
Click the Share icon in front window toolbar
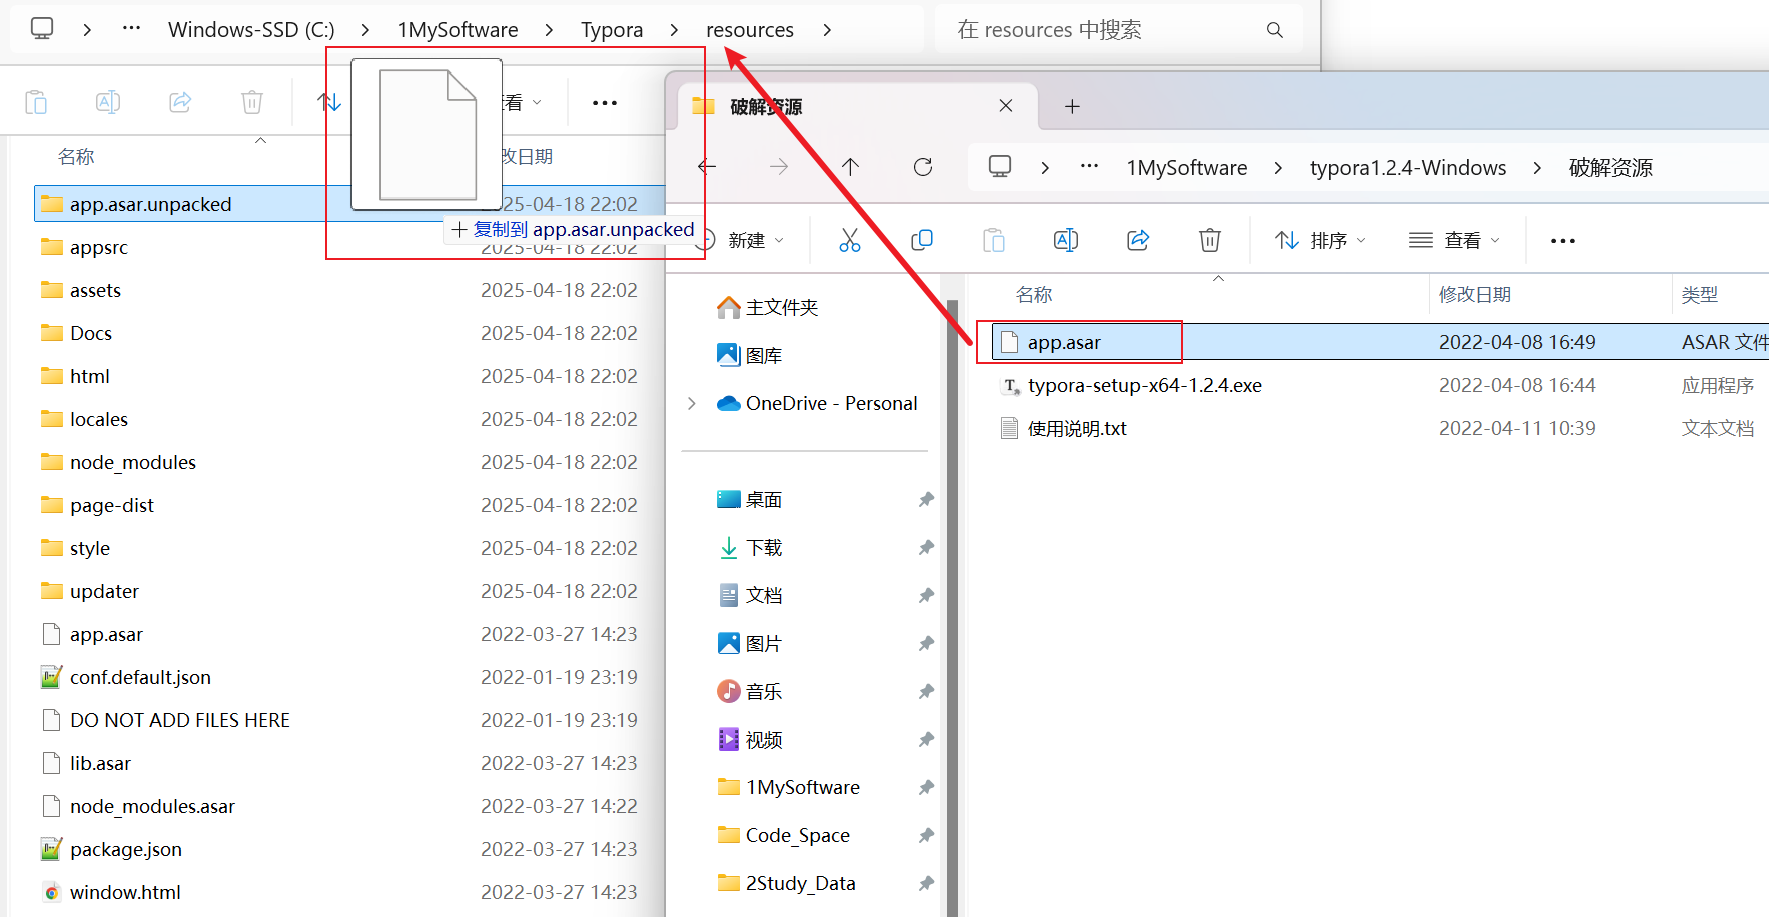(x=1138, y=240)
